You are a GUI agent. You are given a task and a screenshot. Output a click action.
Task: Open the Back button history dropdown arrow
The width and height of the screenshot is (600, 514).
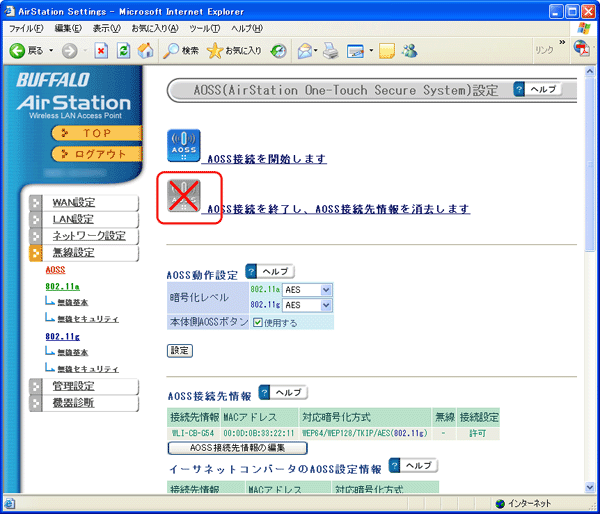click(51, 51)
